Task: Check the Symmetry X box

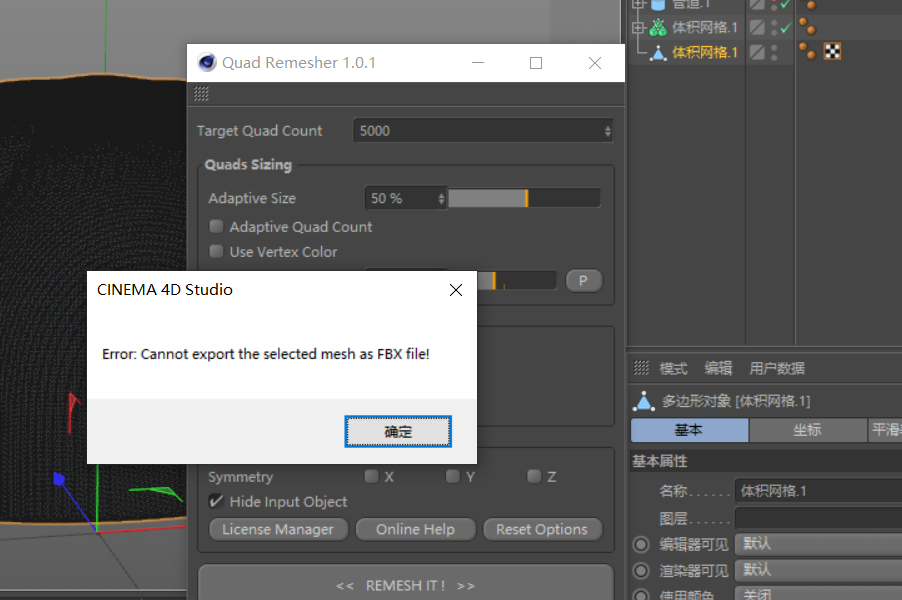Action: point(372,476)
